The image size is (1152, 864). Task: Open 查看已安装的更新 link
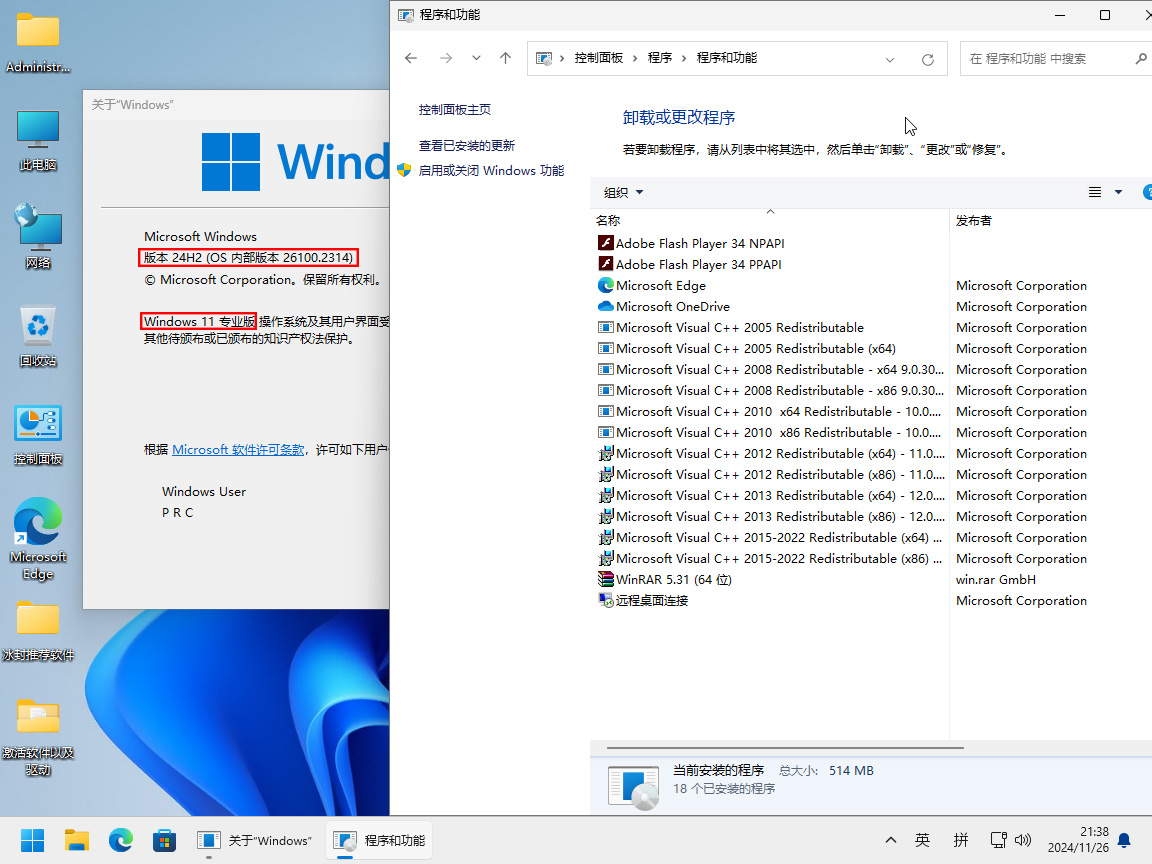tap(467, 145)
